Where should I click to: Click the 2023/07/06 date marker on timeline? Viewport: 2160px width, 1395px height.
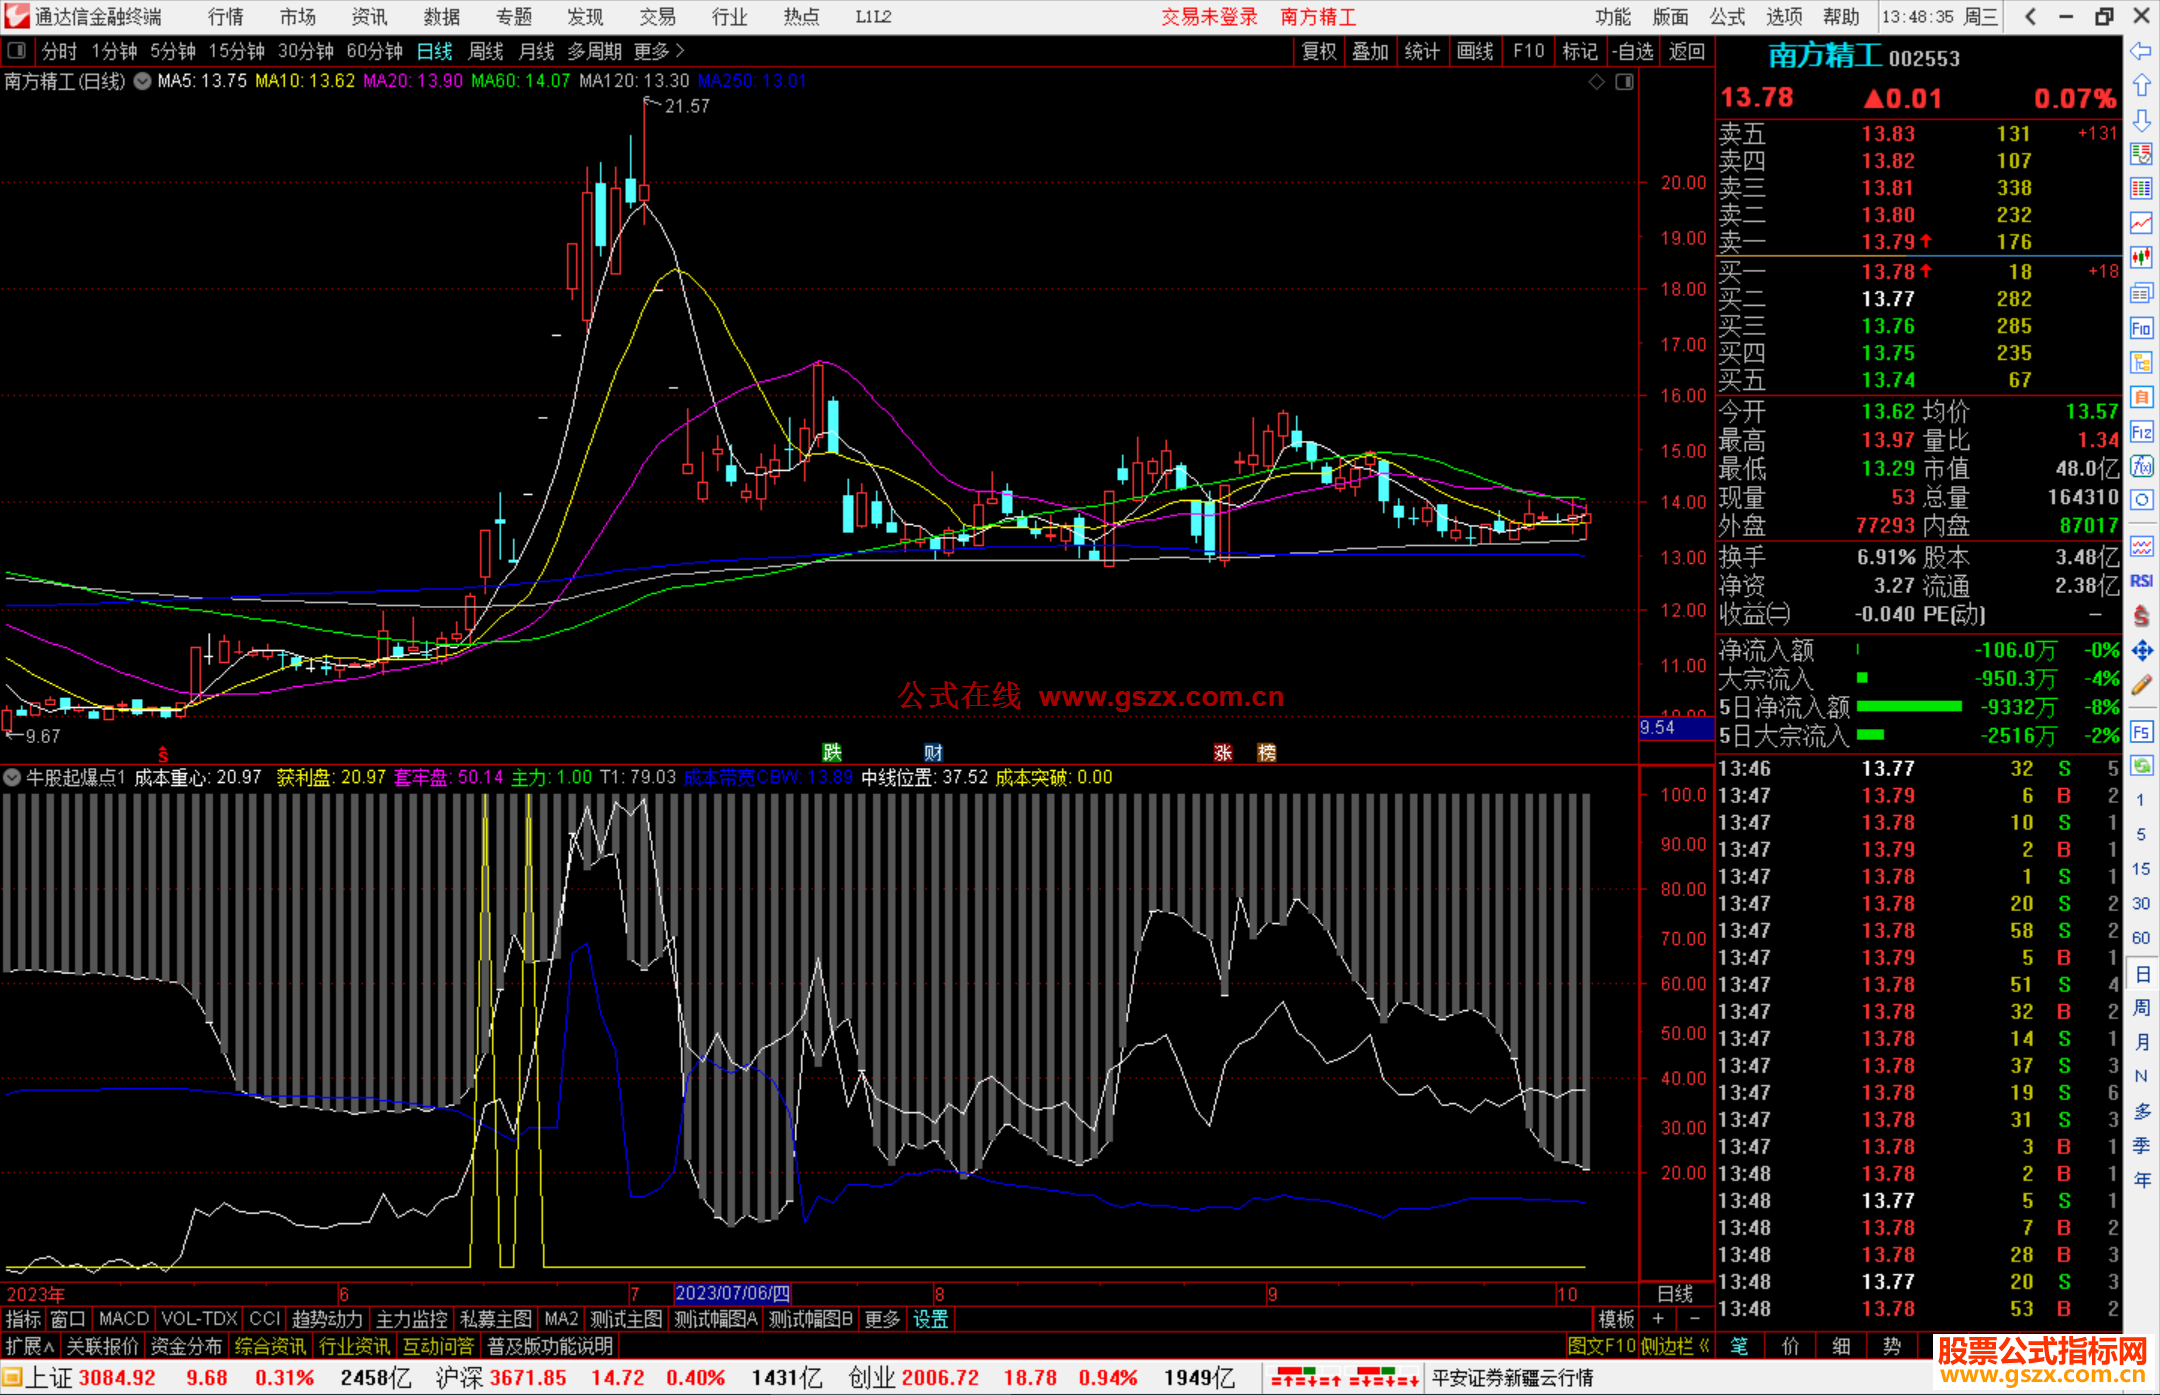click(732, 1294)
